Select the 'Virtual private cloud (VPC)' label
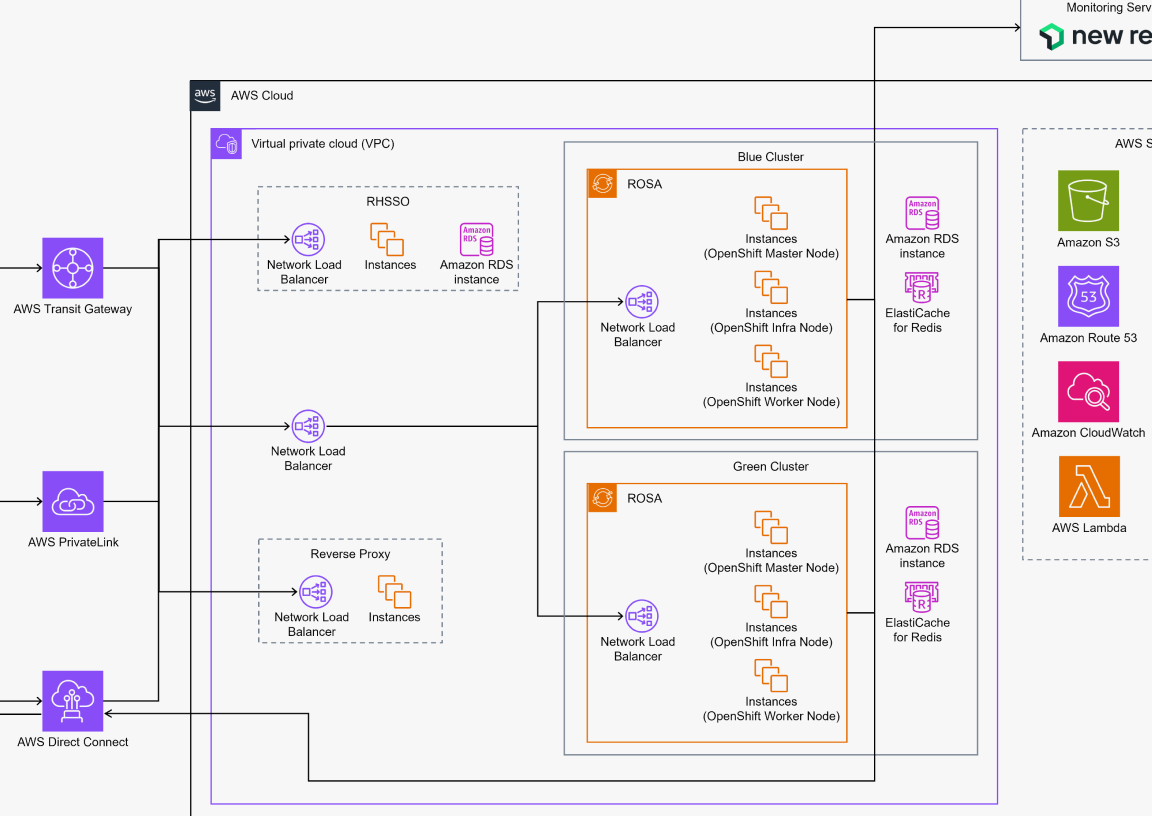This screenshot has height=816, width=1152. [x=323, y=144]
